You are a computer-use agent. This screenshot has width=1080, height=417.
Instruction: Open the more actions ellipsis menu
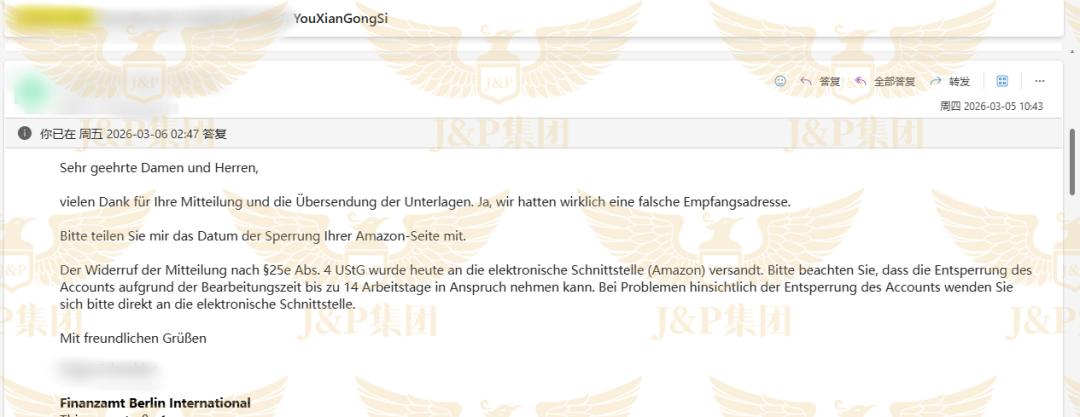coord(1040,81)
